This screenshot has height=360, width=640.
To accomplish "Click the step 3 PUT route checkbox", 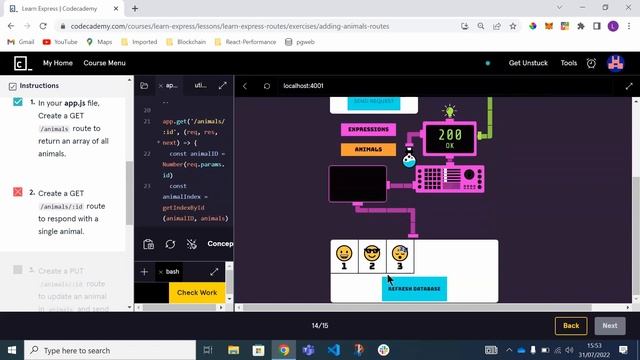I will coord(18,270).
